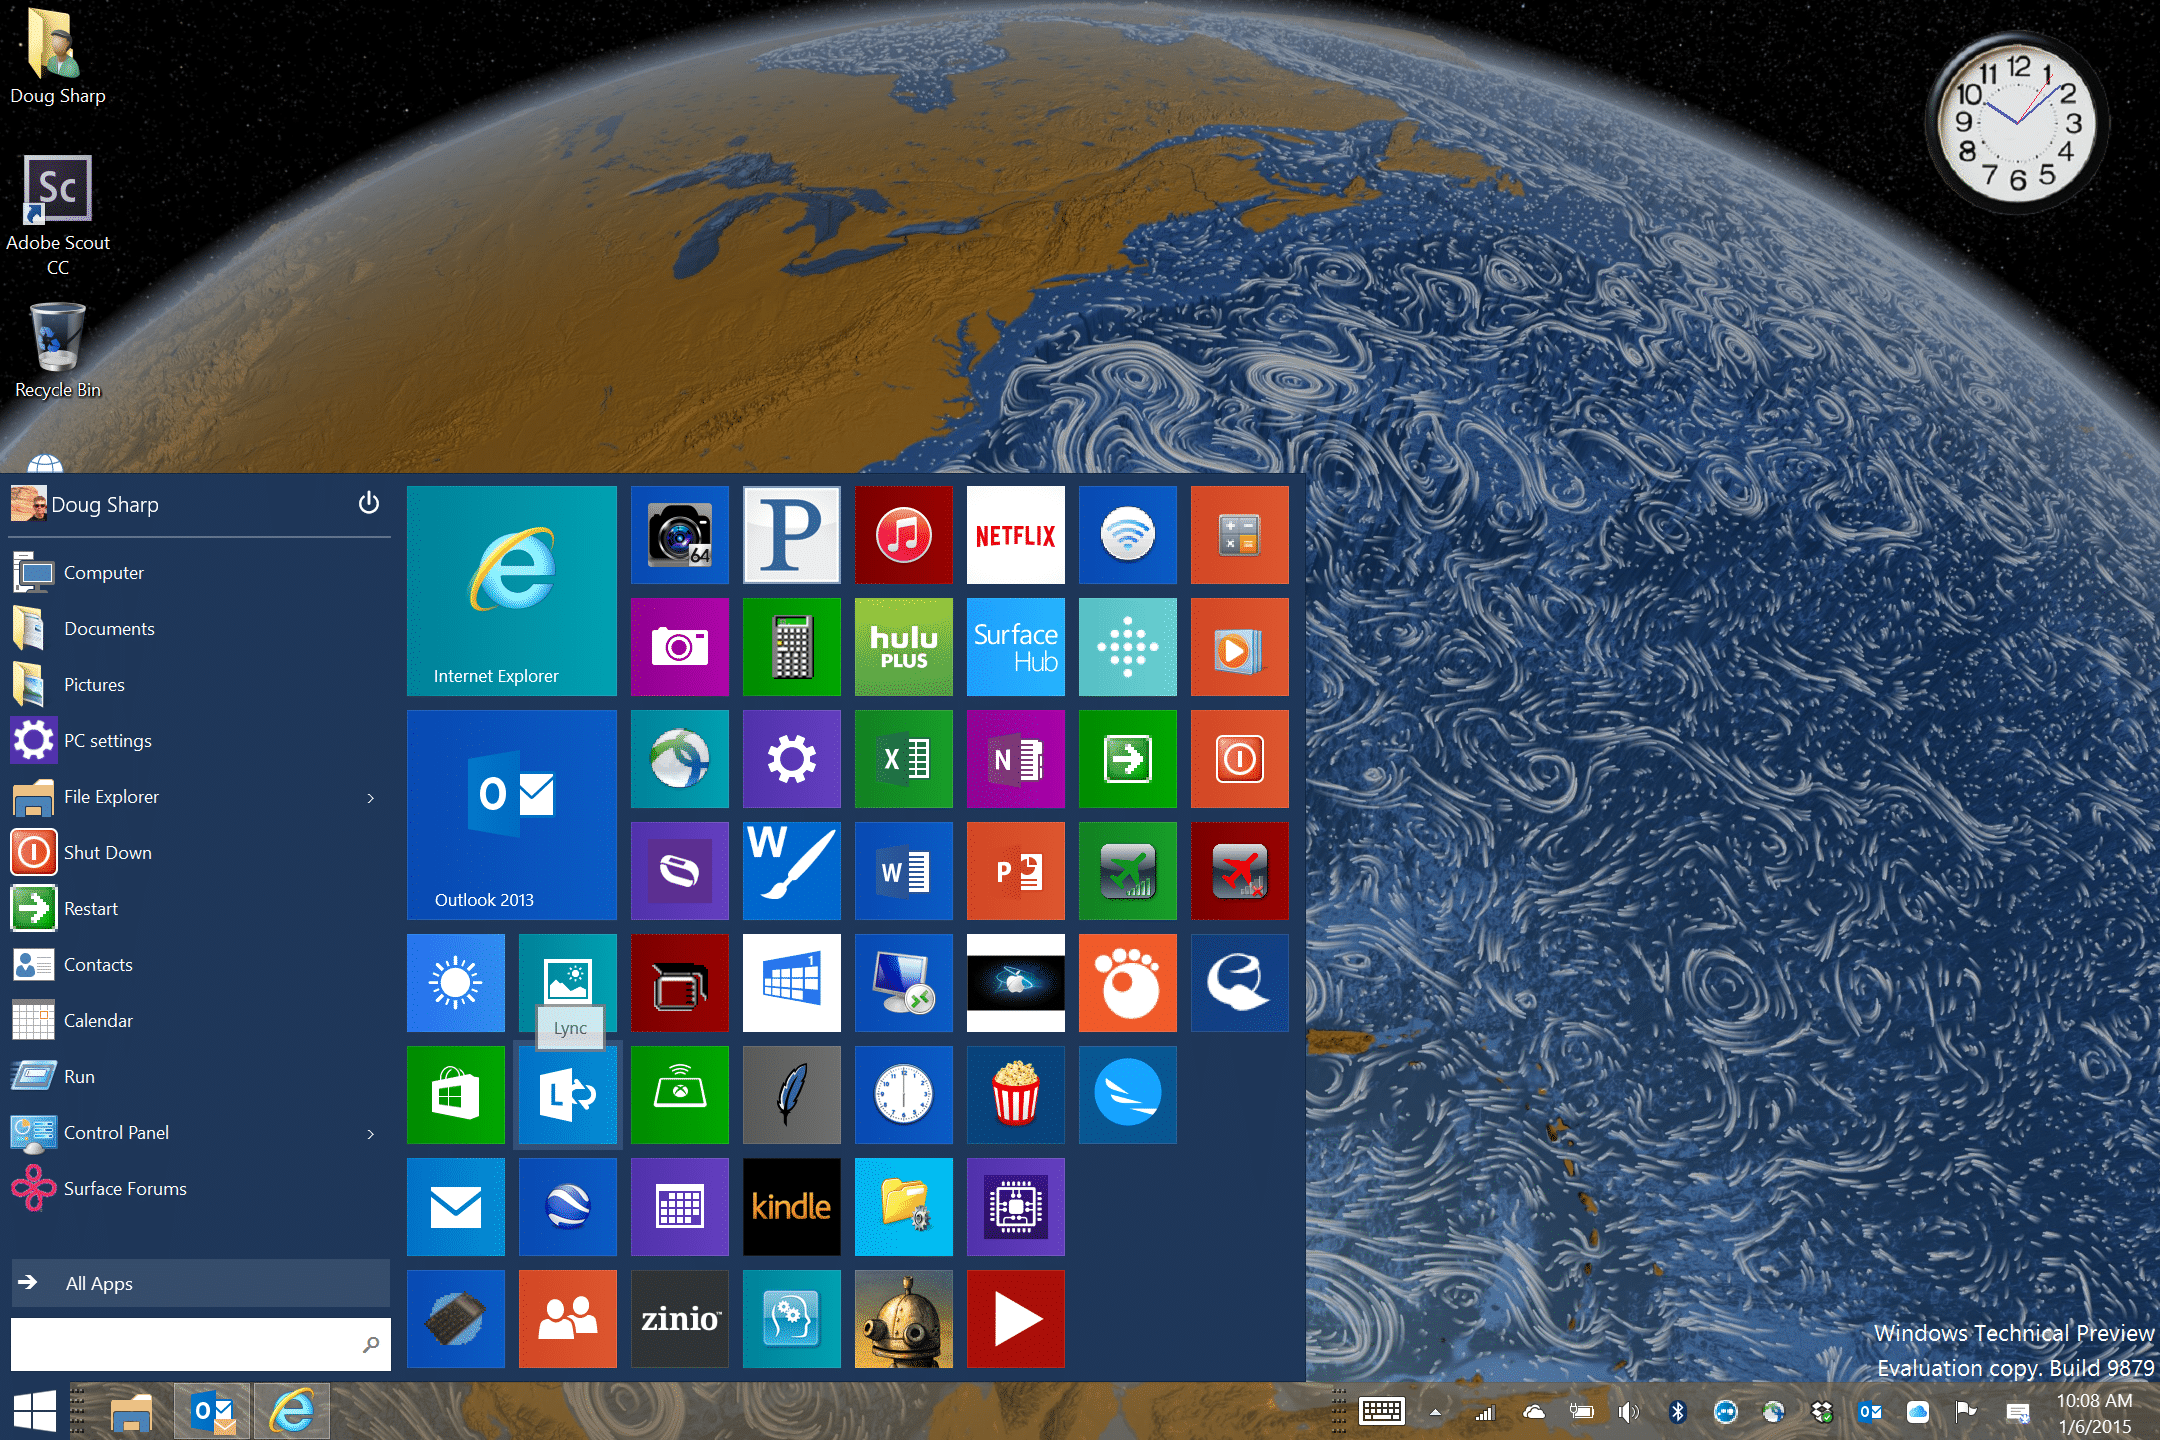Image resolution: width=2160 pixels, height=1440 pixels.
Task: Open Computer from the Start menu
Action: (200, 573)
